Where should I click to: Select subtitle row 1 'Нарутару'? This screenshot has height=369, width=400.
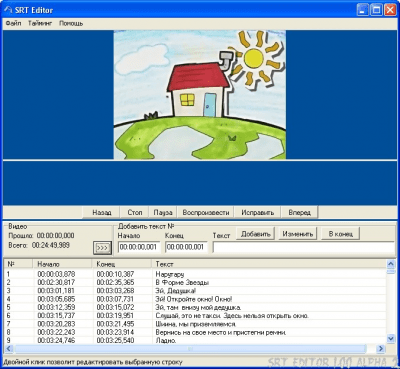pyautogui.click(x=195, y=274)
